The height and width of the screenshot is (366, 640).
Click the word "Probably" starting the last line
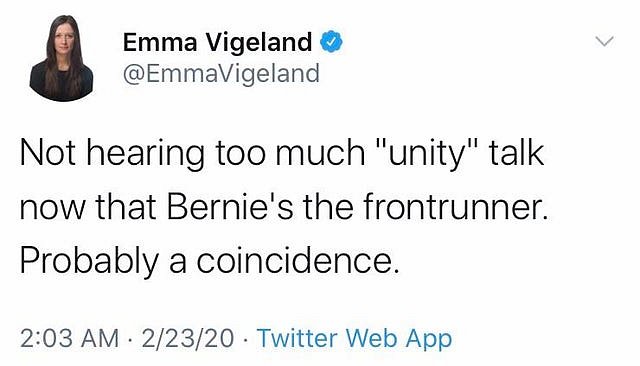89,262
